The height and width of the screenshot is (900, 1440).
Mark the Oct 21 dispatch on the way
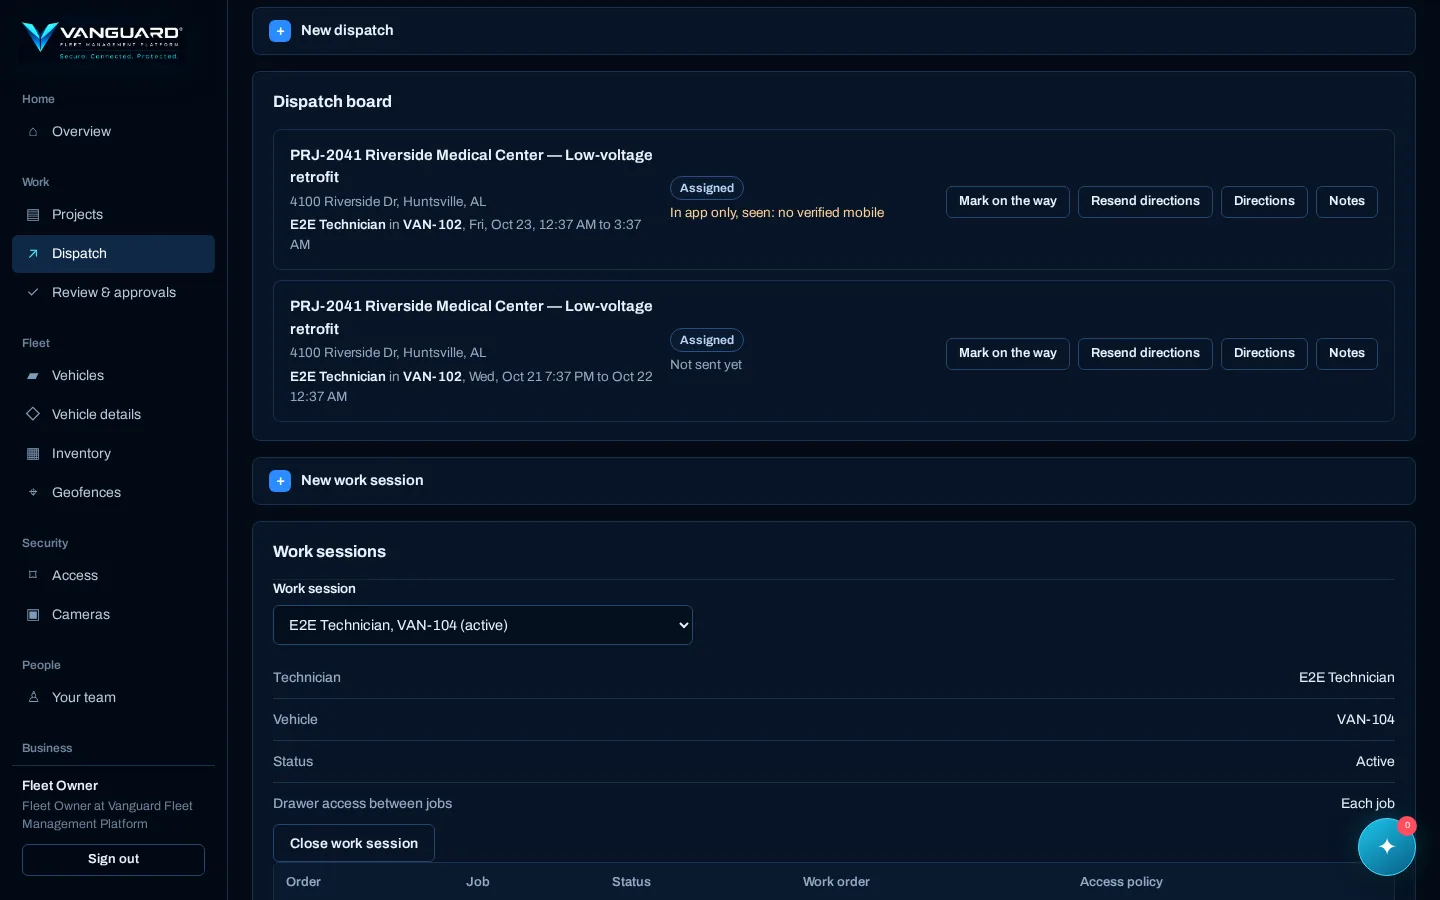tap(1008, 354)
